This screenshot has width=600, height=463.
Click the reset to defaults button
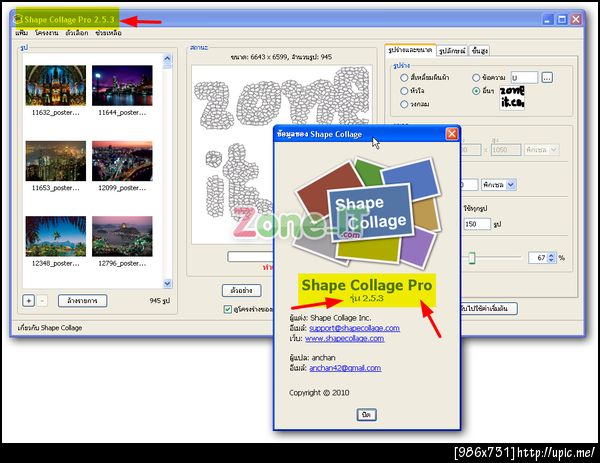pyautogui.click(x=489, y=308)
